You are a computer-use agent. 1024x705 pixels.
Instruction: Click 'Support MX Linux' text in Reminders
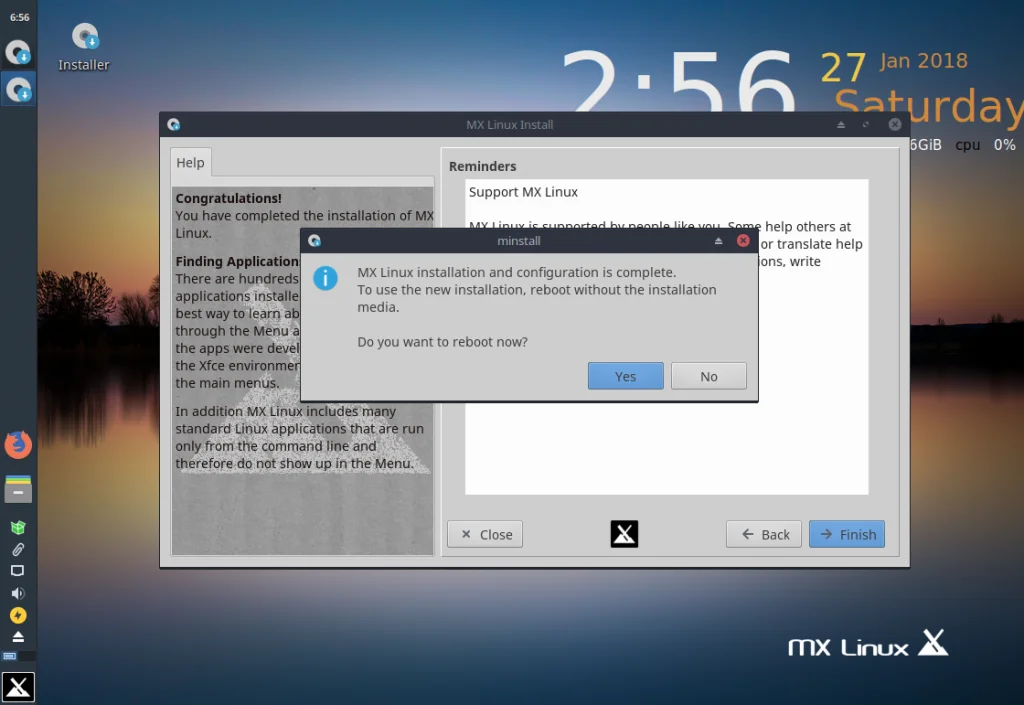click(x=523, y=192)
